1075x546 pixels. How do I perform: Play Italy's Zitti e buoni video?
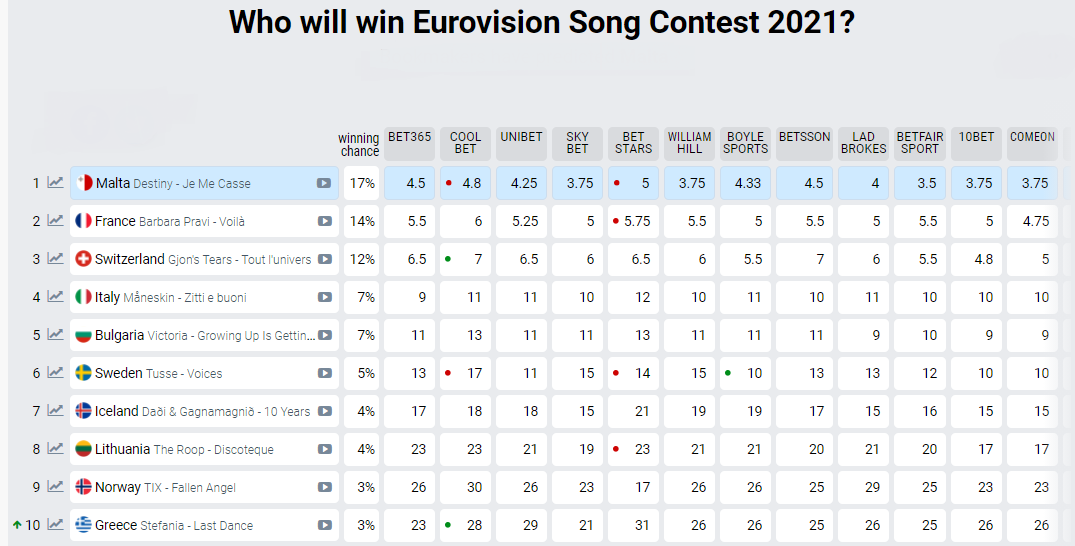point(324,297)
